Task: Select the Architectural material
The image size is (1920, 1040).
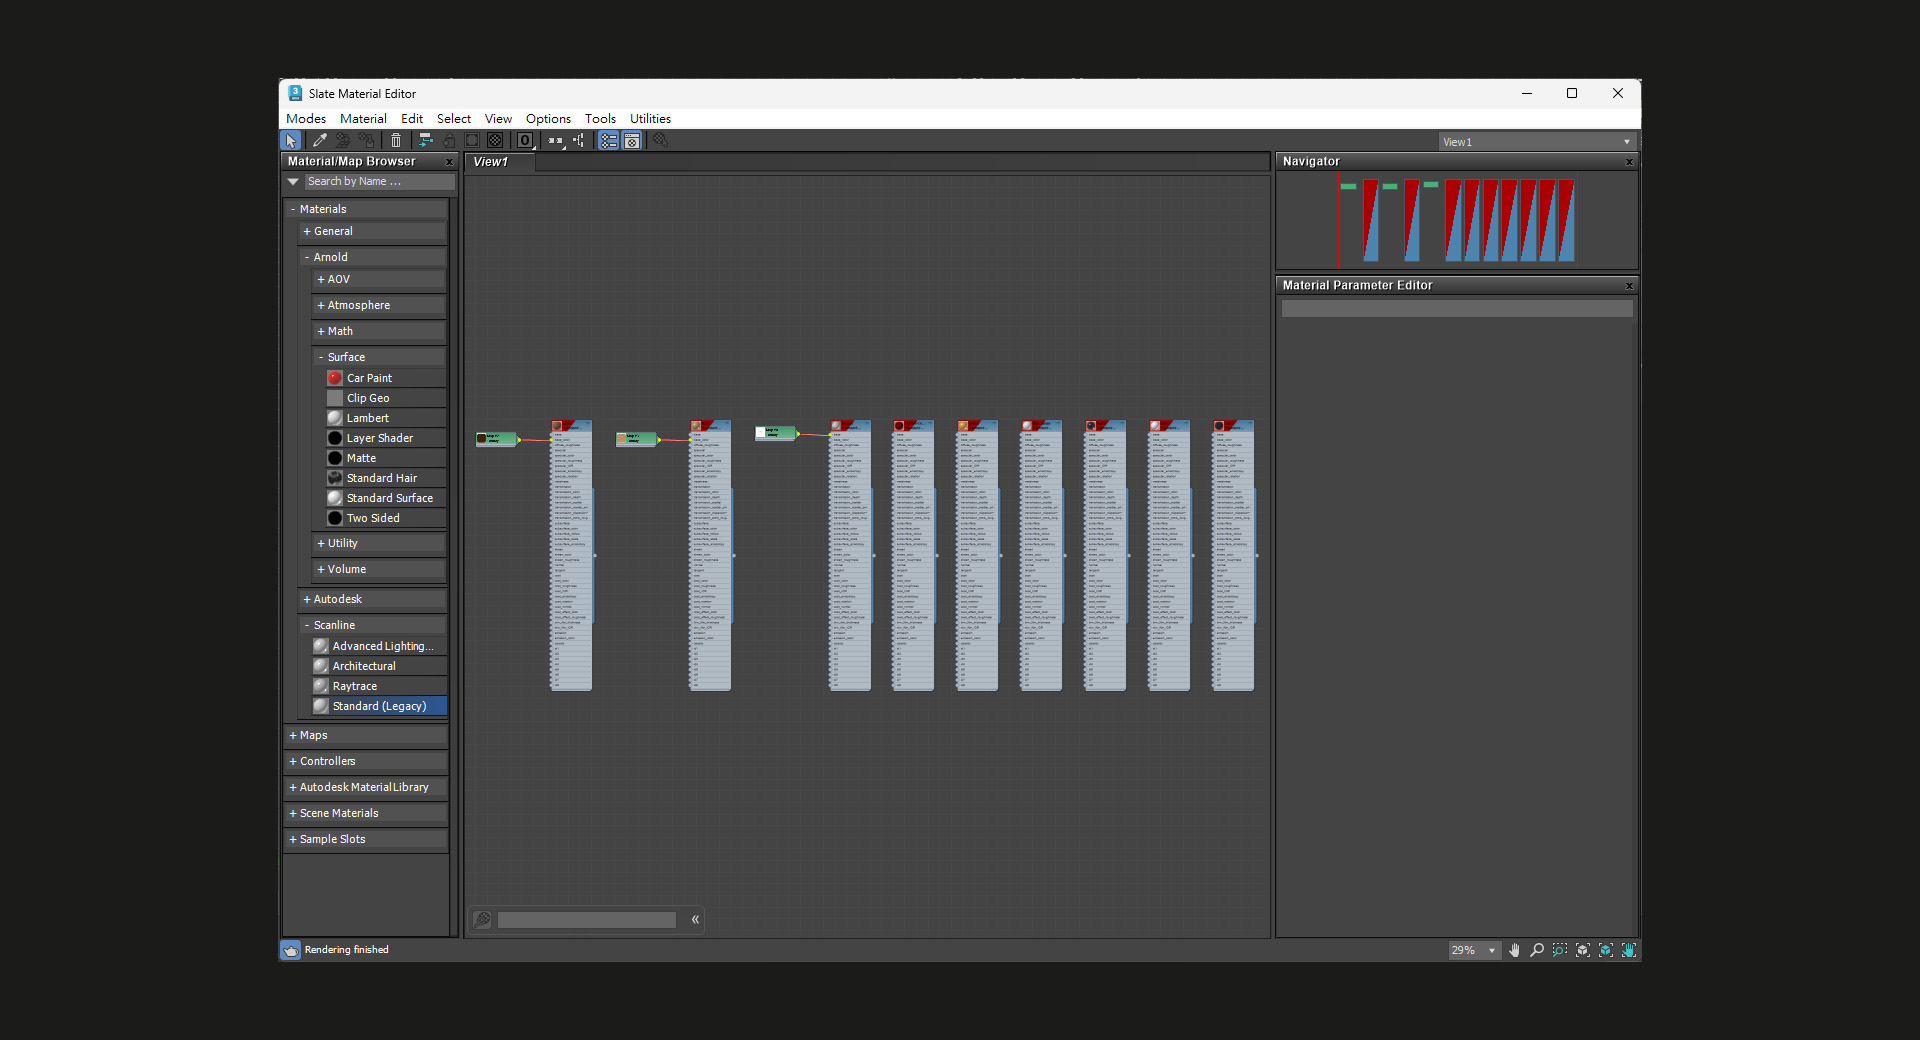Action: [x=379, y=666]
